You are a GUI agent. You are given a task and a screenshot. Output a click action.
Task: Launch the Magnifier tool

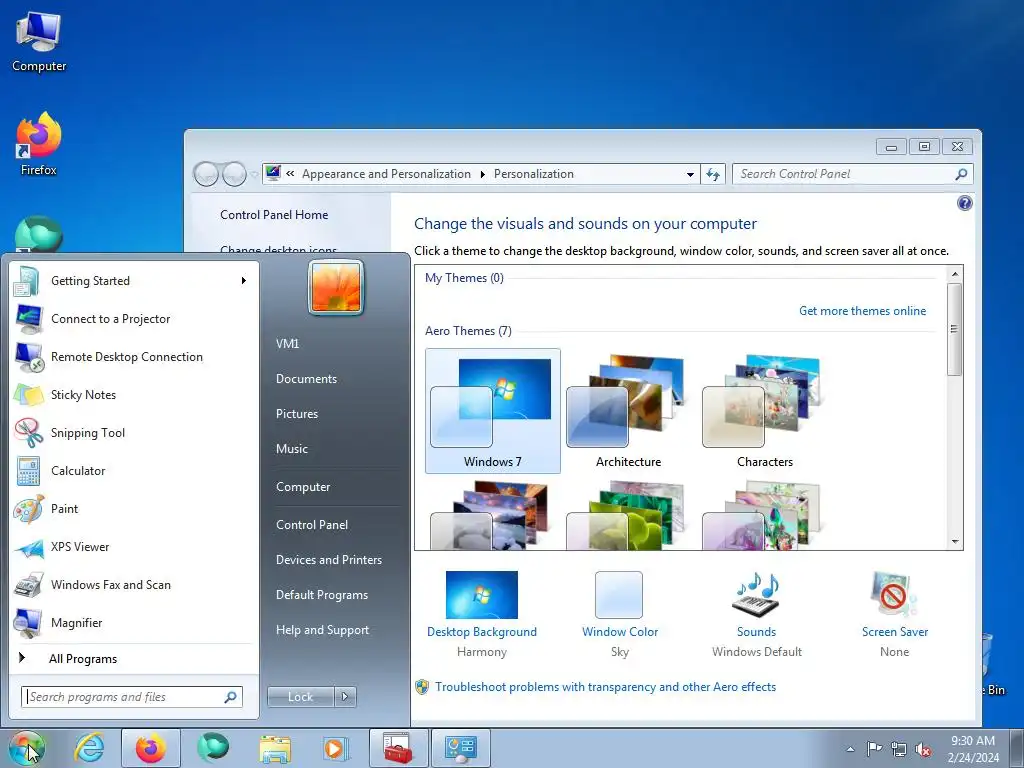(x=134, y=622)
